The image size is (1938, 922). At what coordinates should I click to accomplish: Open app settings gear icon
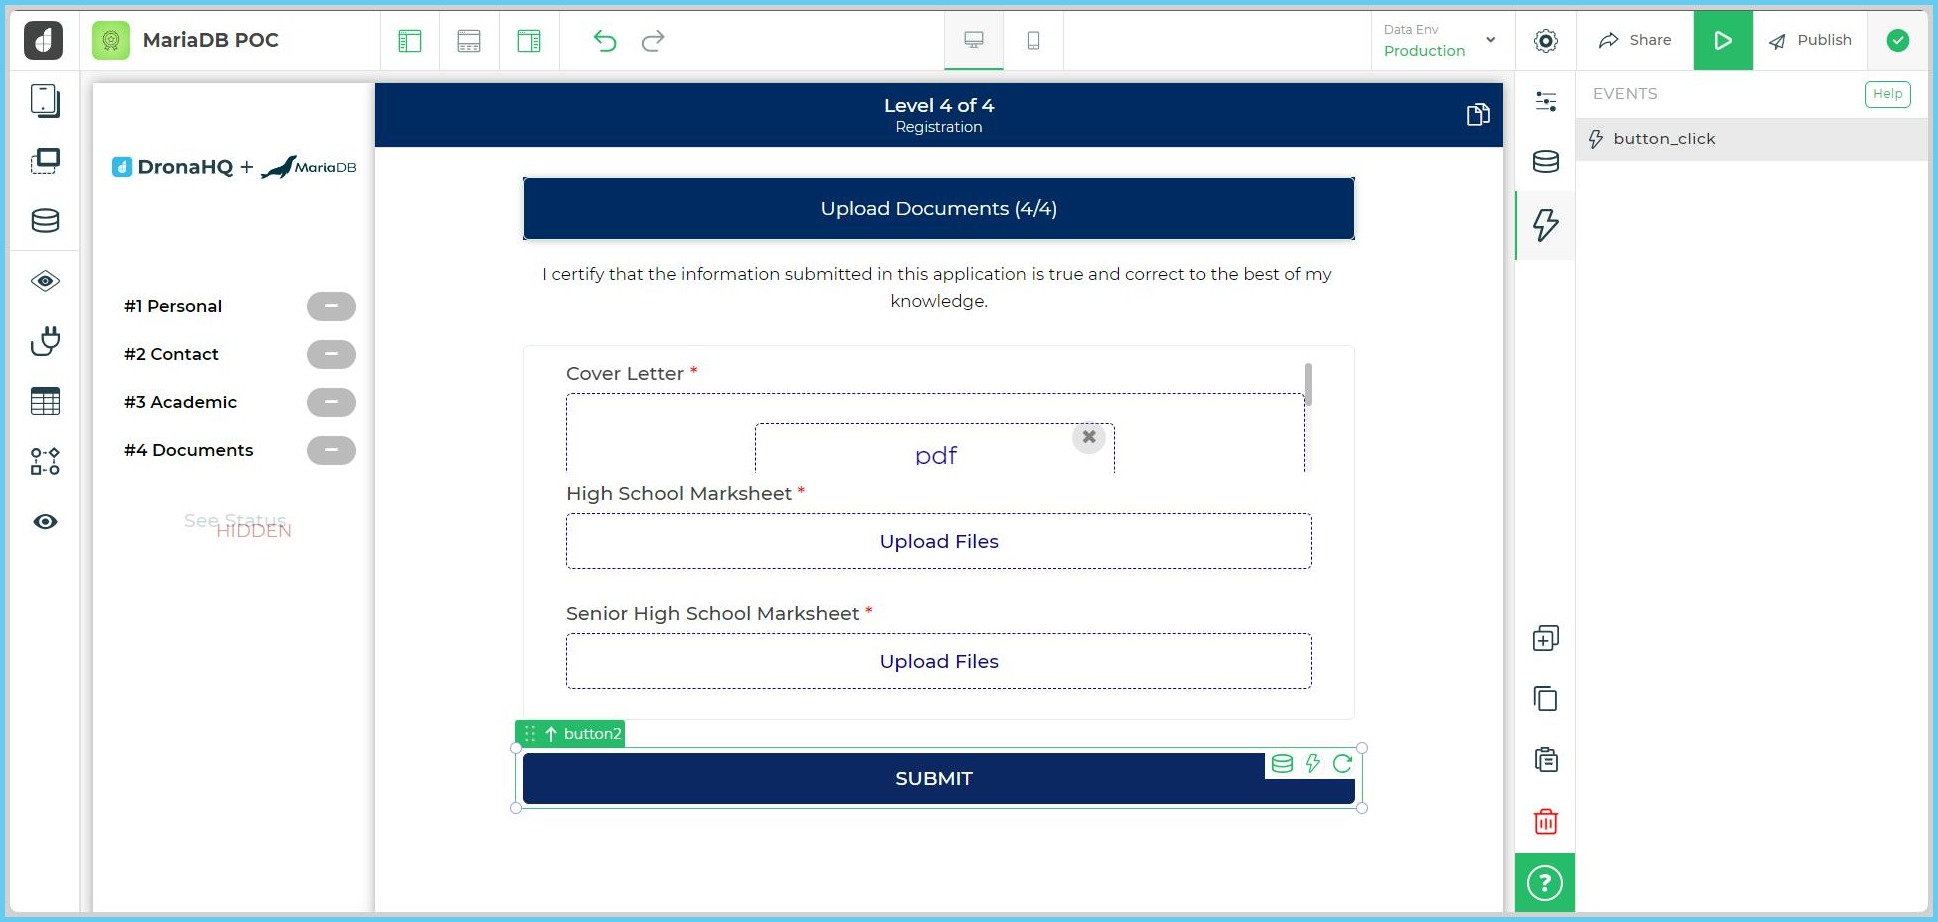coord(1545,41)
